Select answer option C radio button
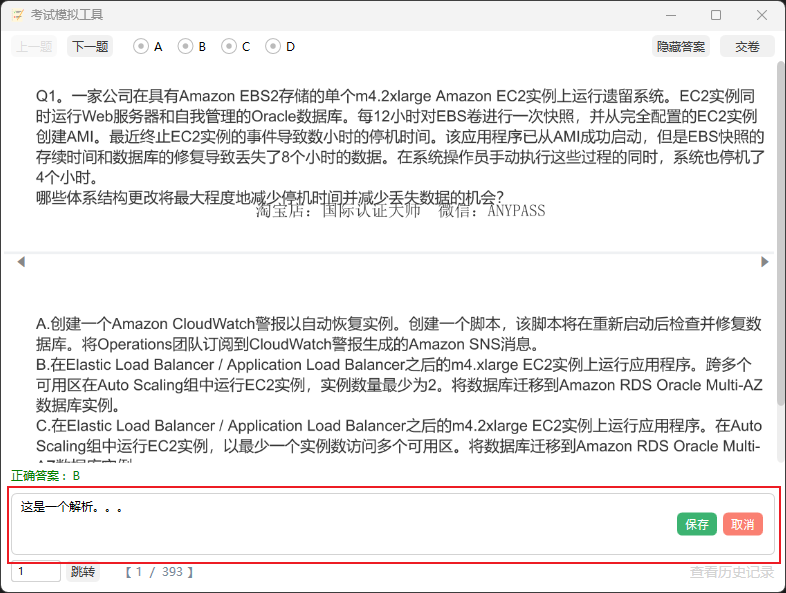The width and height of the screenshot is (786, 593). point(229,47)
